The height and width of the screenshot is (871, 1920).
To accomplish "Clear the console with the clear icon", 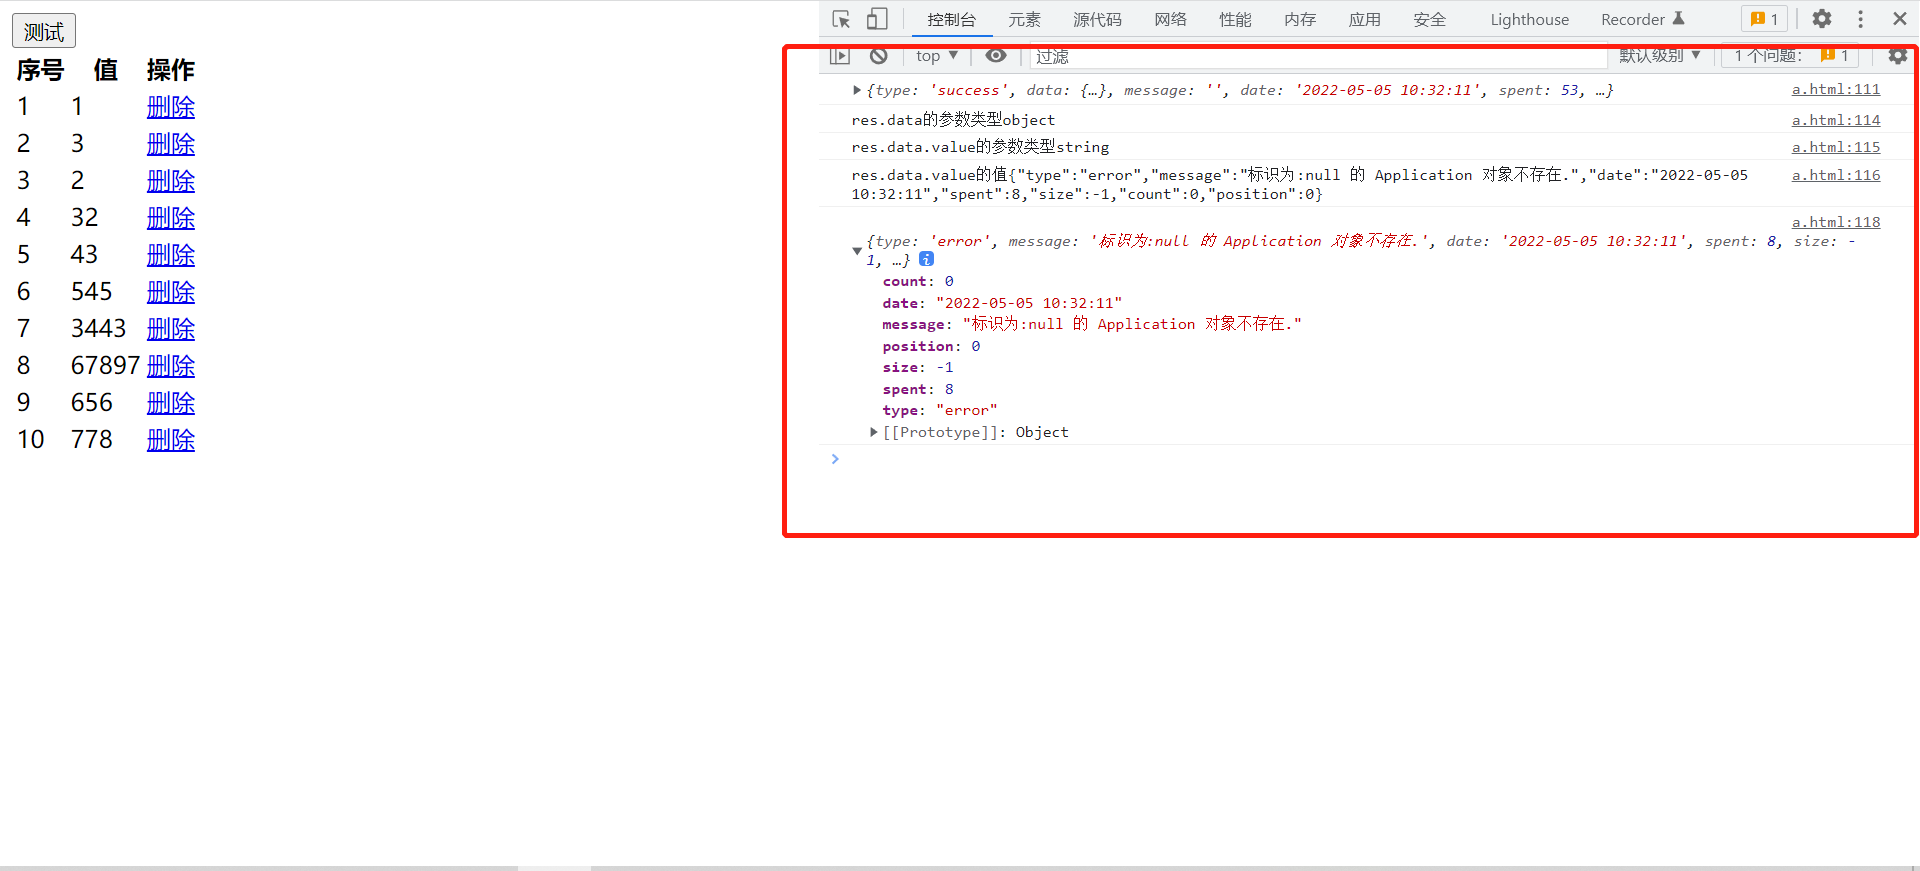I will [879, 56].
